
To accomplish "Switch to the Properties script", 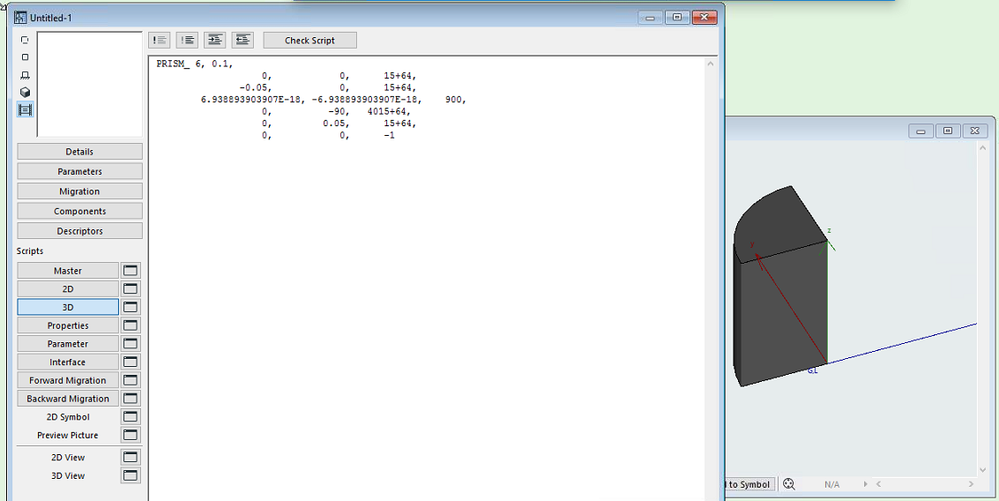I will [x=68, y=326].
